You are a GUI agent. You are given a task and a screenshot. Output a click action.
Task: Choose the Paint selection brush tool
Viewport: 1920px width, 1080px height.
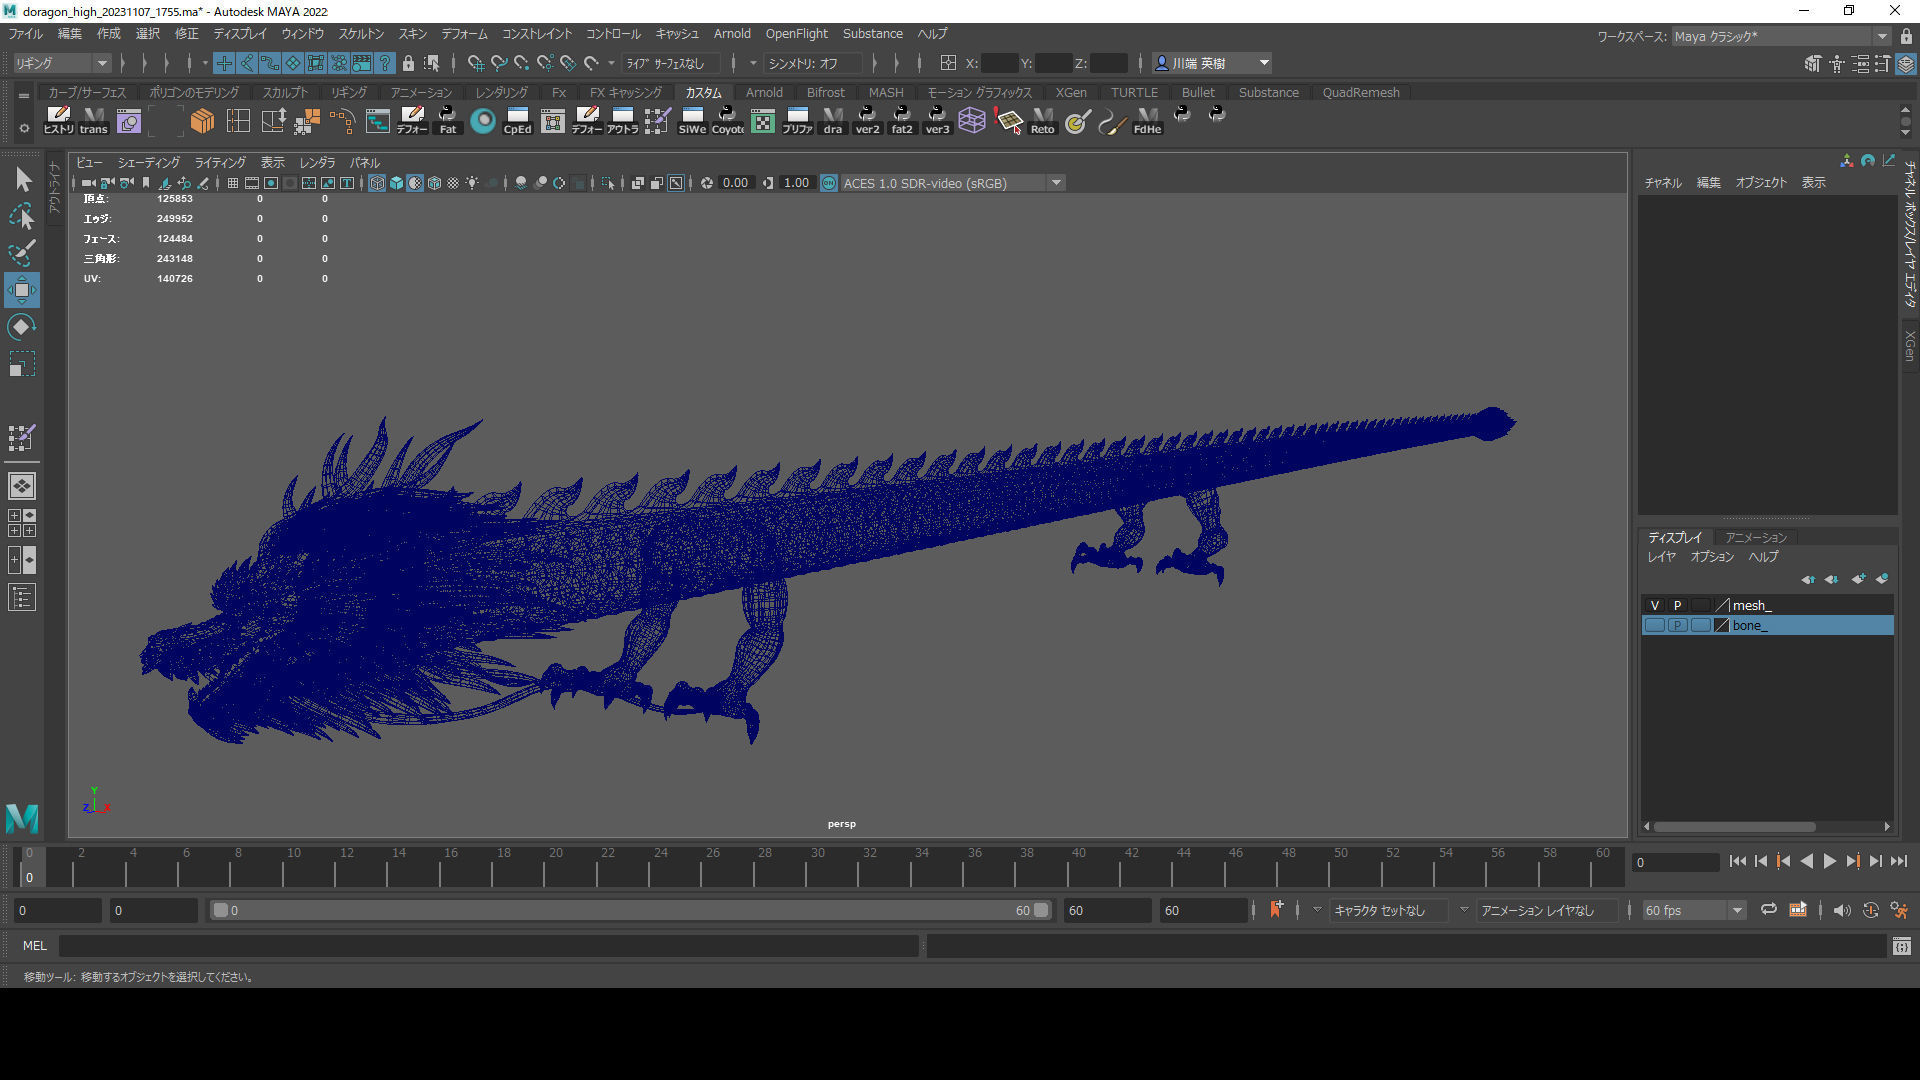(22, 252)
